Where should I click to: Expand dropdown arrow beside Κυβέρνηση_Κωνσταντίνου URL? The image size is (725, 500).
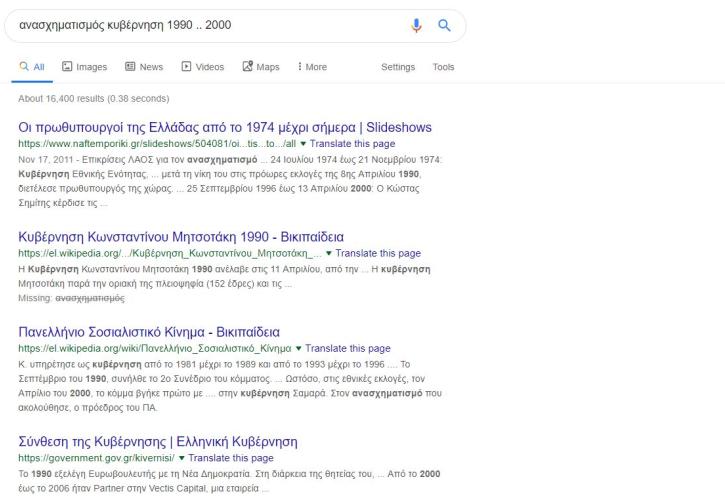coord(329,253)
